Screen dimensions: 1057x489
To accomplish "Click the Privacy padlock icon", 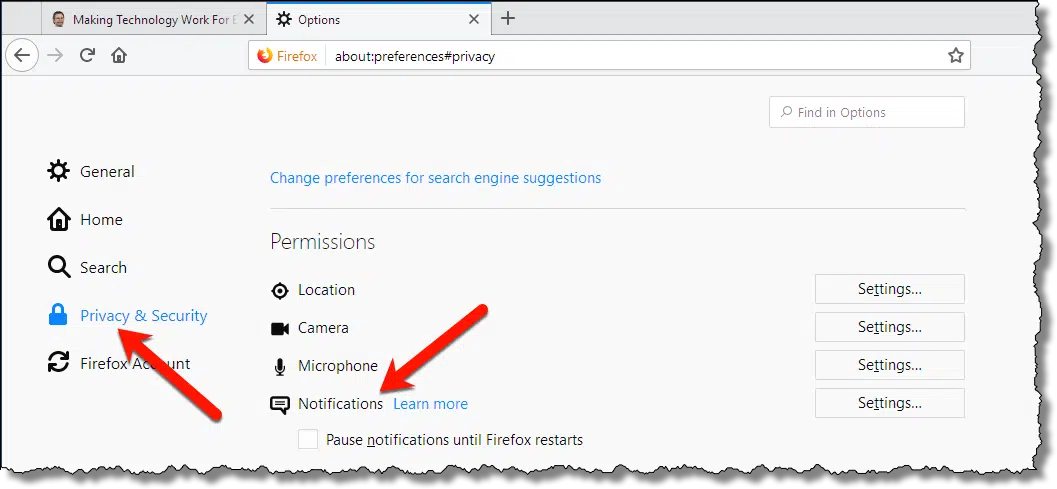I will [x=58, y=315].
